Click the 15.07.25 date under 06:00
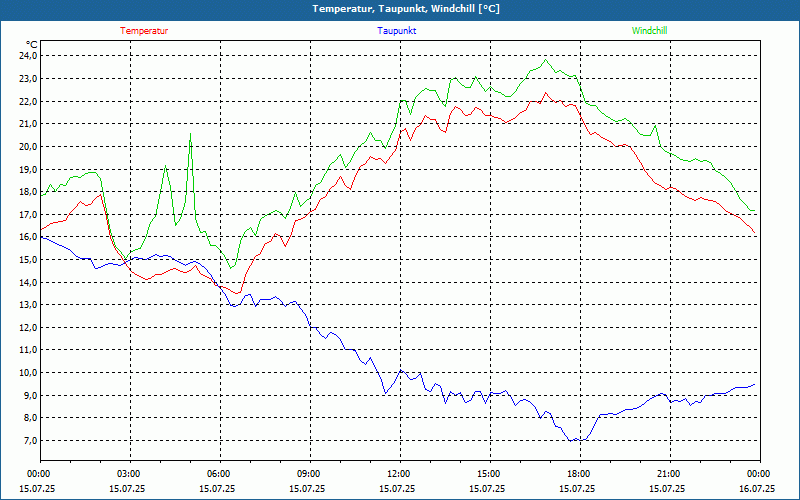The image size is (800, 500). click(x=217, y=488)
